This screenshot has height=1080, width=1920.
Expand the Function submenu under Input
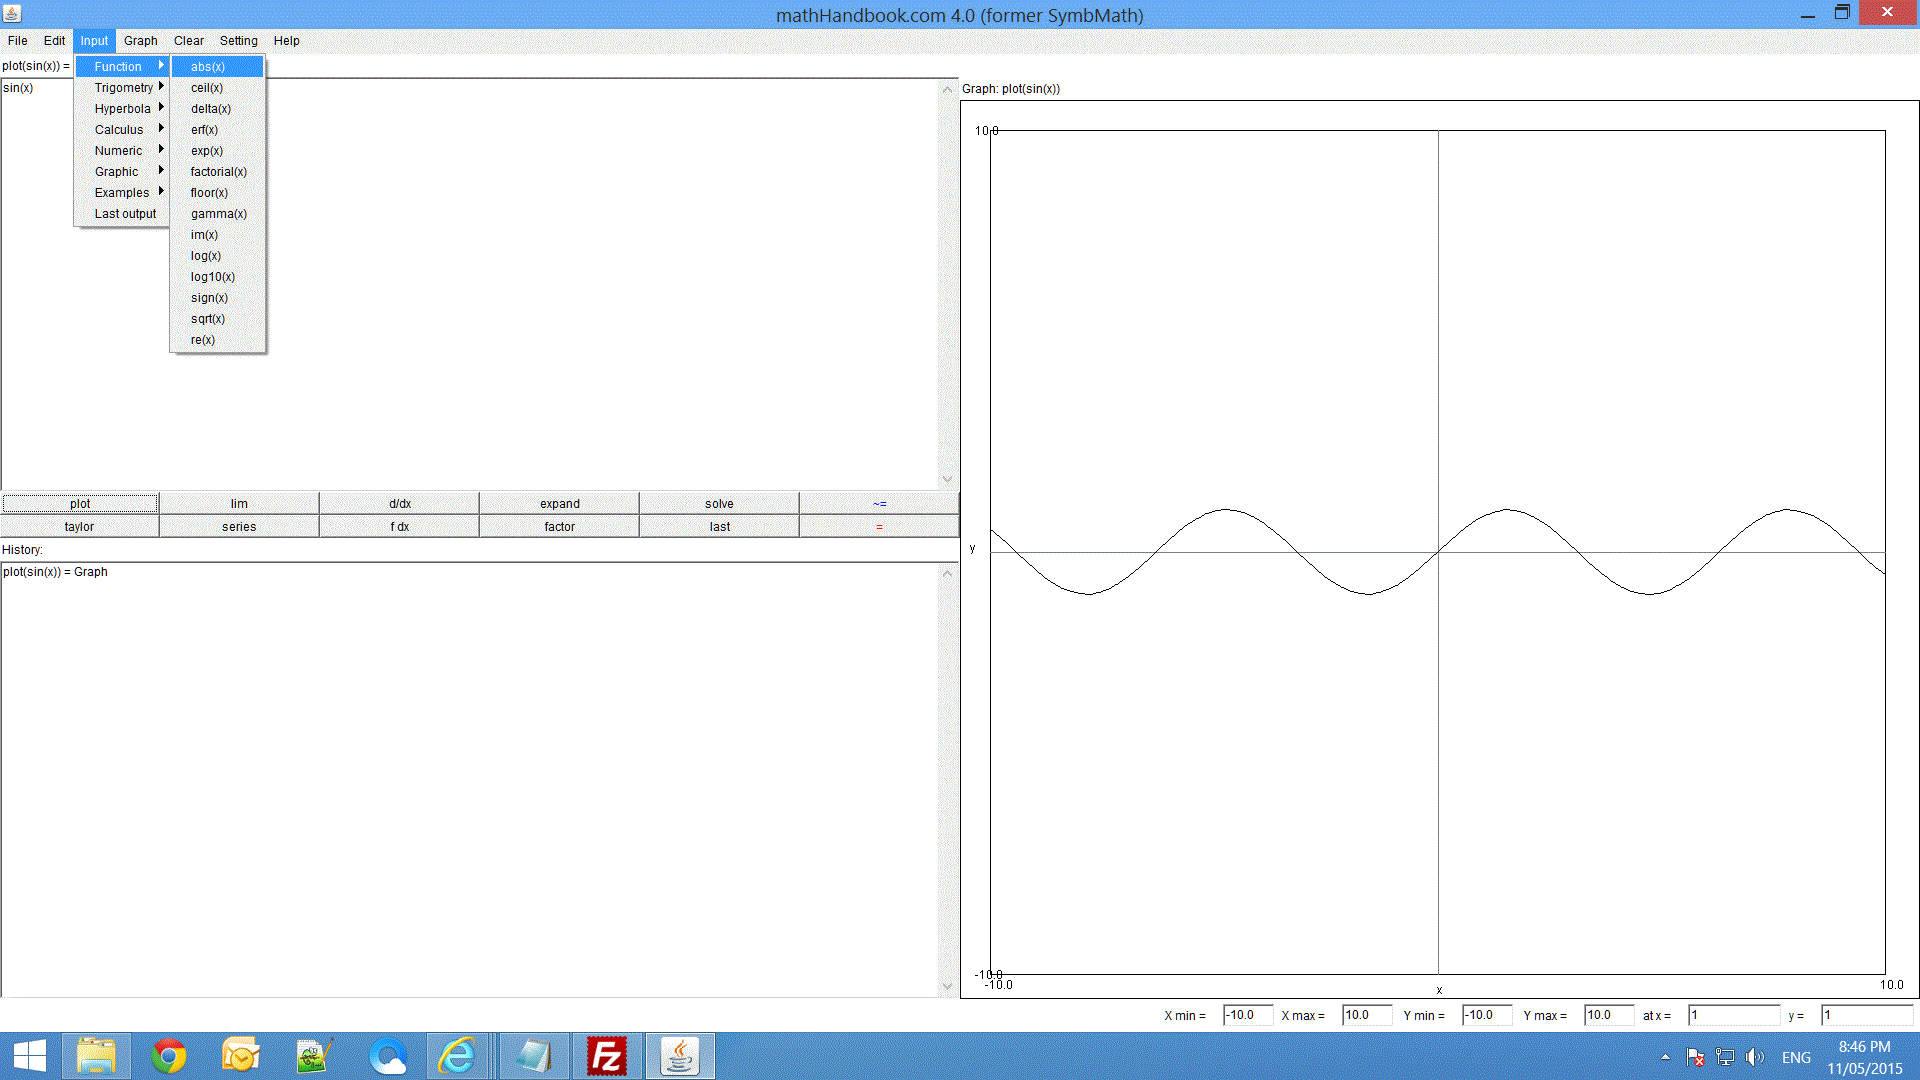(119, 65)
